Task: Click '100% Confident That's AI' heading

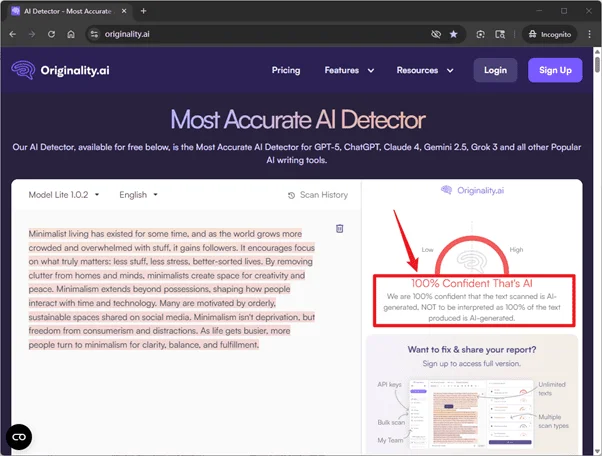Action: (472, 283)
